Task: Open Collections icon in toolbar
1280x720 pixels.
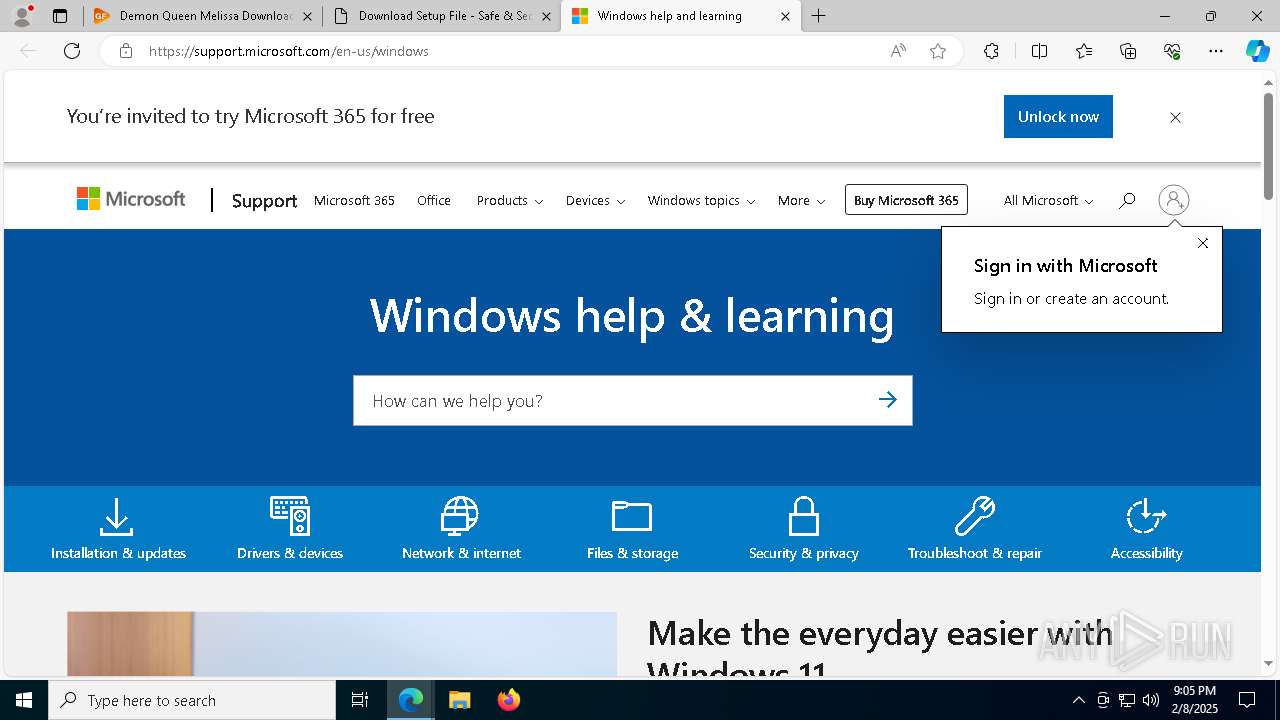Action: (1128, 51)
